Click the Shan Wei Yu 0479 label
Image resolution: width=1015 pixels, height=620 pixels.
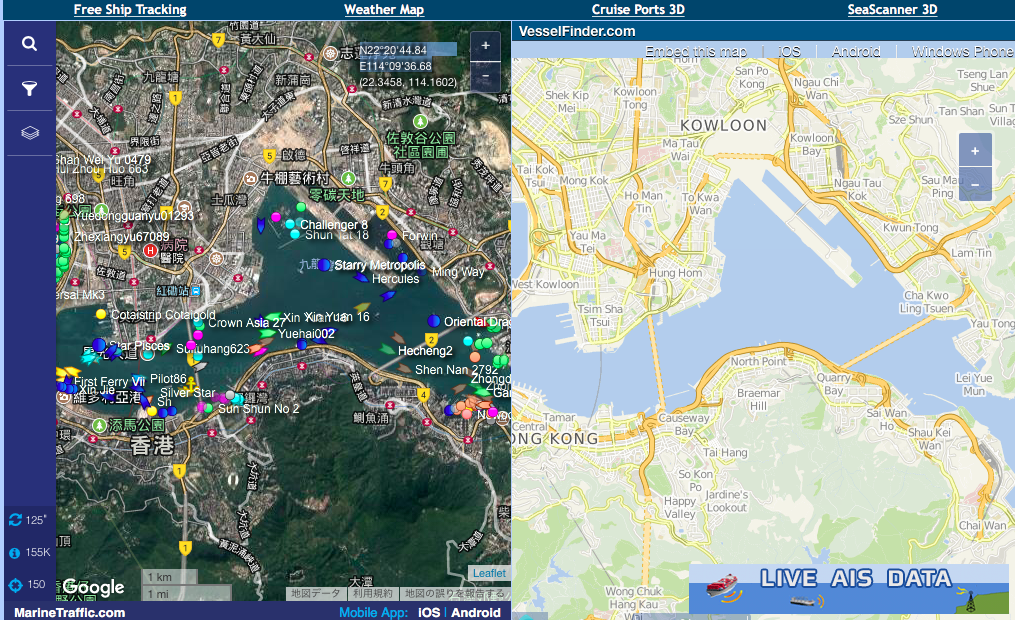(x=104, y=159)
